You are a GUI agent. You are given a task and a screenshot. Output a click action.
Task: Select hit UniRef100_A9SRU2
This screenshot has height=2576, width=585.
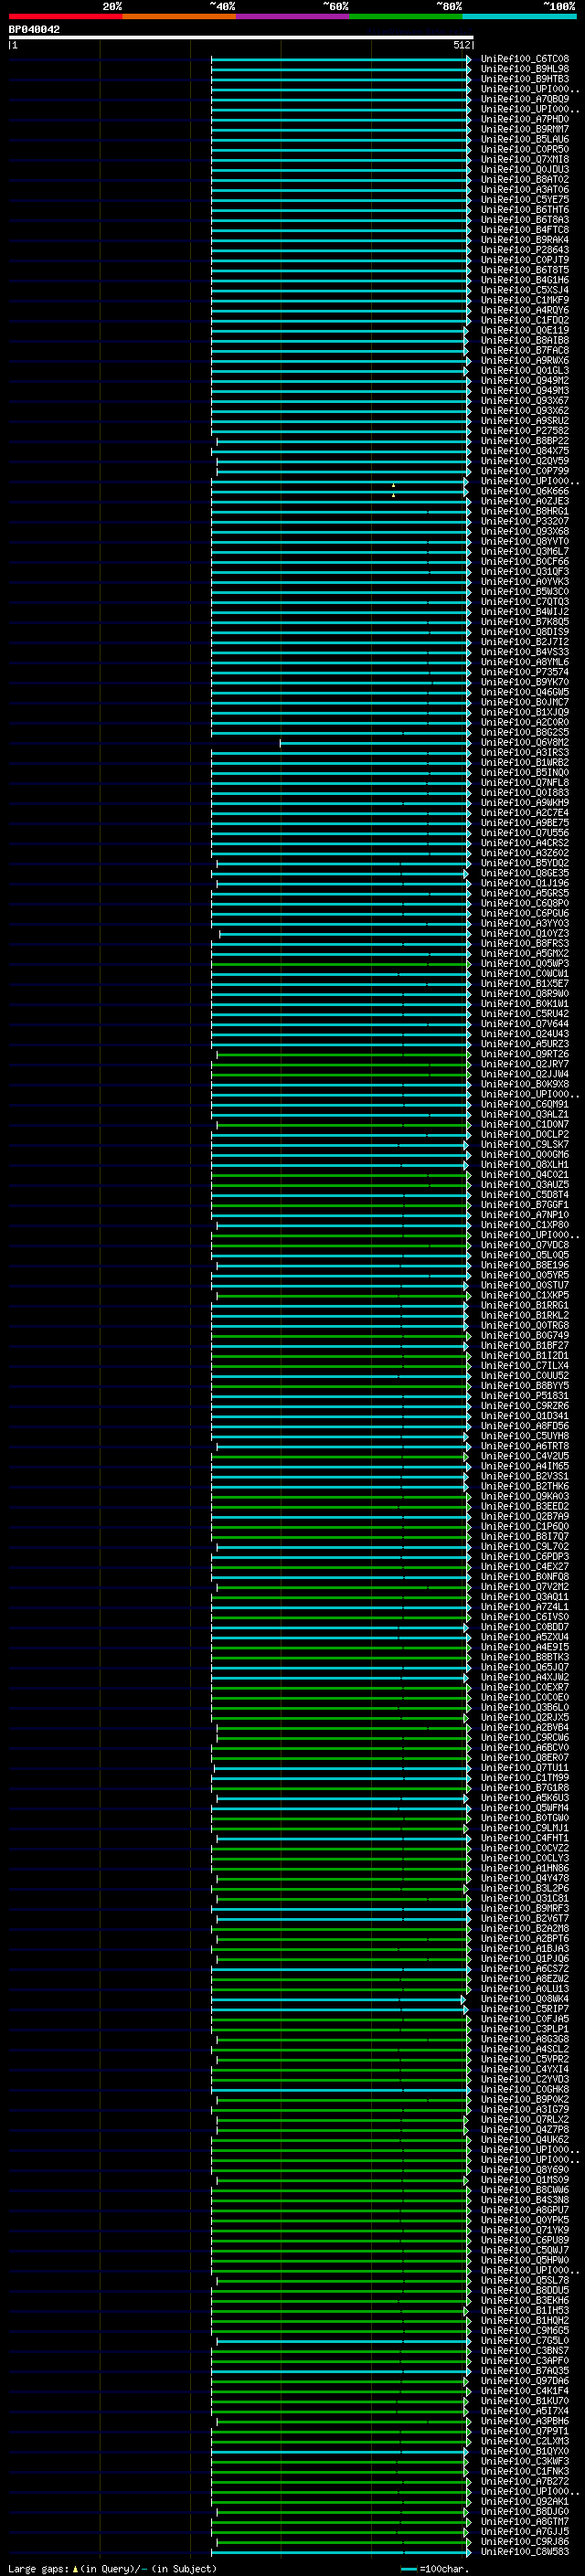click(x=524, y=421)
